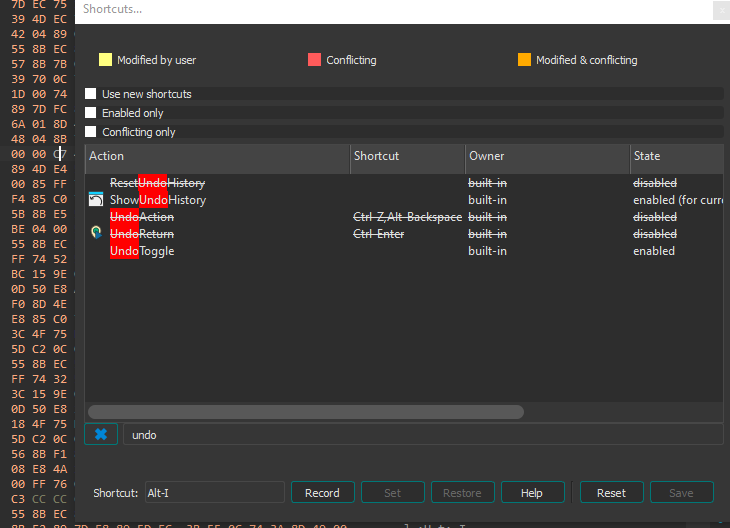Click the Reset button

click(x=612, y=493)
